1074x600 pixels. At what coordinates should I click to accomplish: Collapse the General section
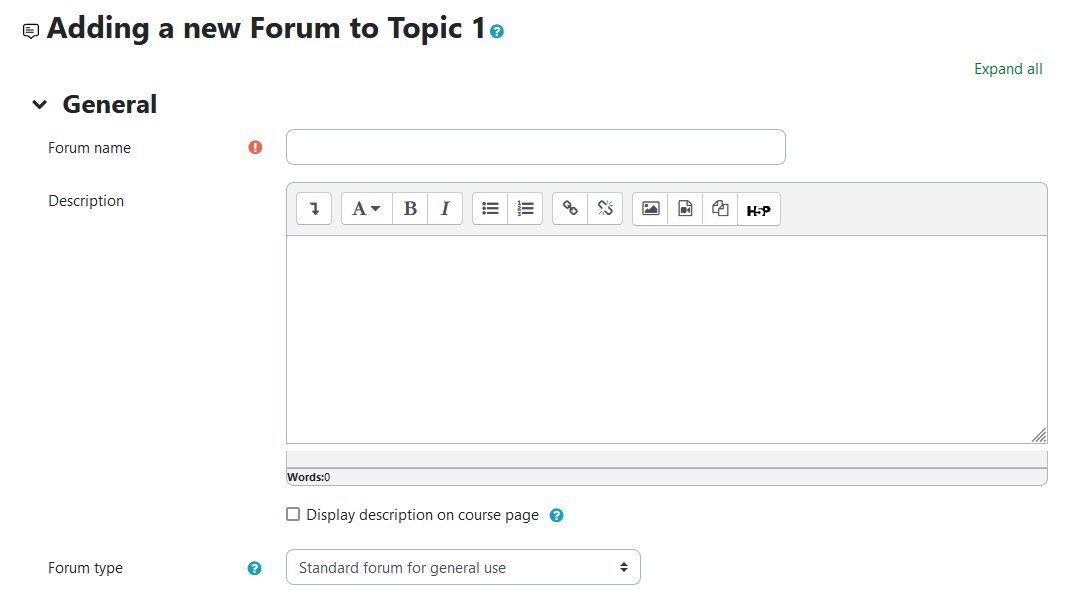click(39, 104)
